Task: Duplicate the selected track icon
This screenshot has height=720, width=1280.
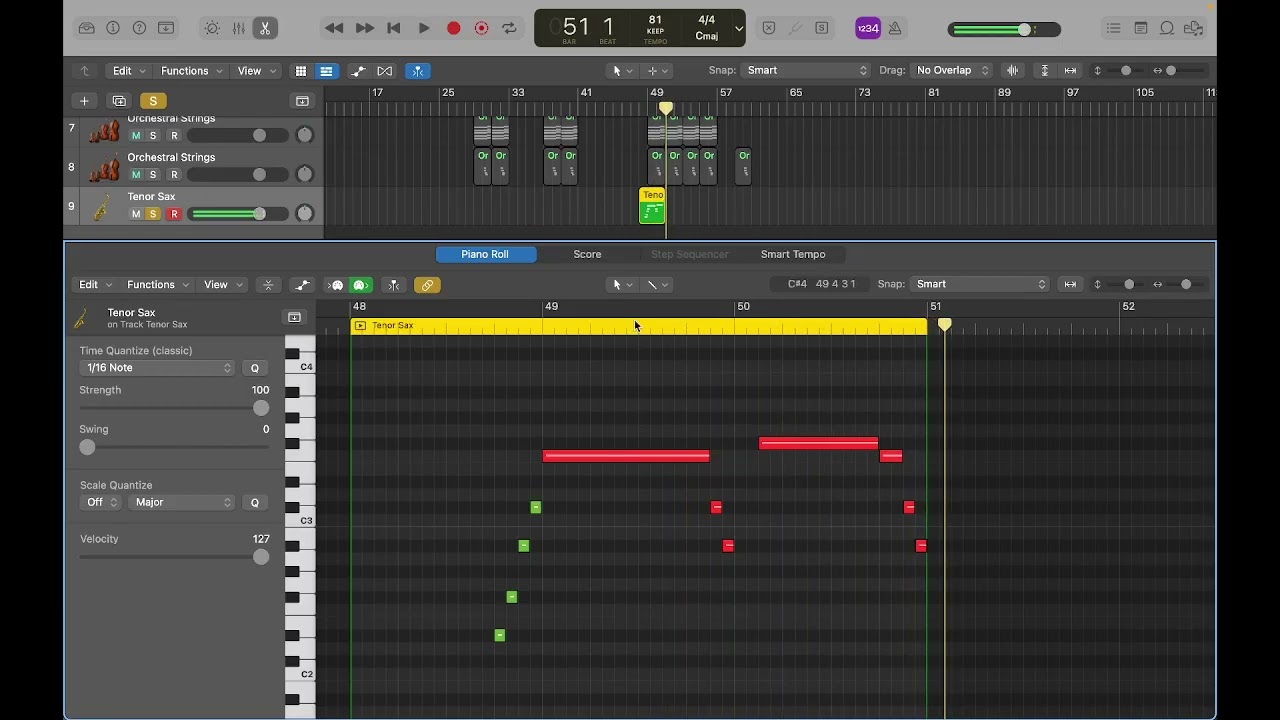Action: click(x=119, y=101)
